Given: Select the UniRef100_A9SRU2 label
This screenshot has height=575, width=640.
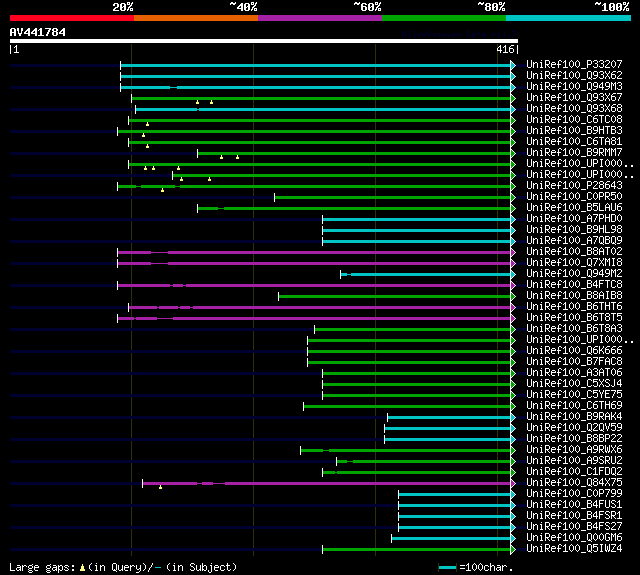Looking at the screenshot, I should point(574,461).
